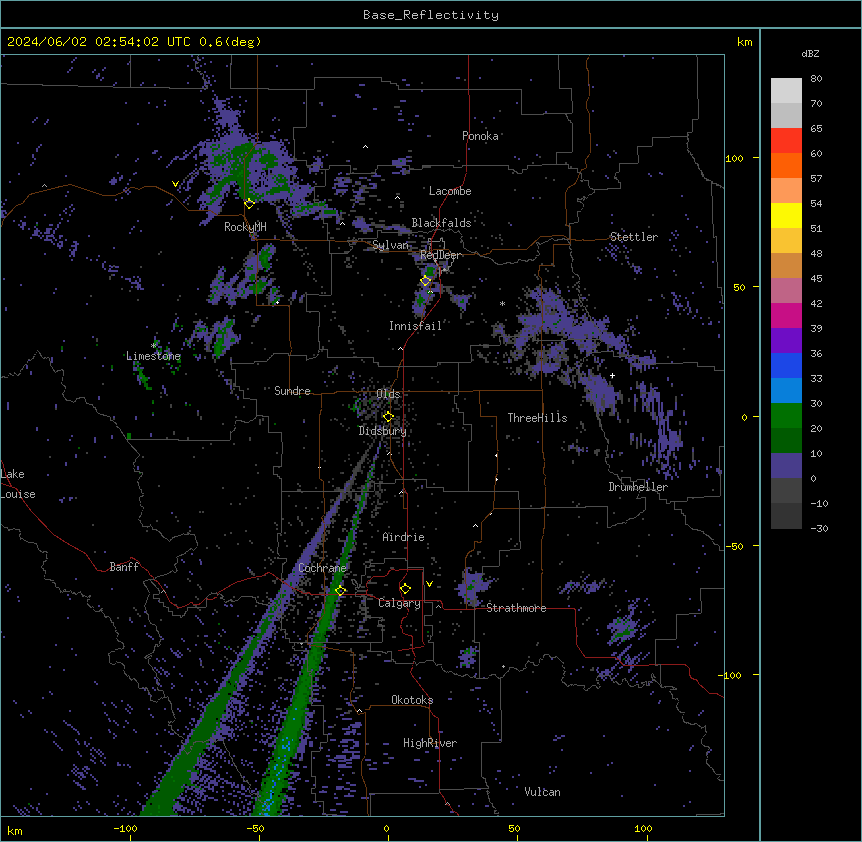Click the blue 33–36 dBZ legend swatch

click(786, 366)
